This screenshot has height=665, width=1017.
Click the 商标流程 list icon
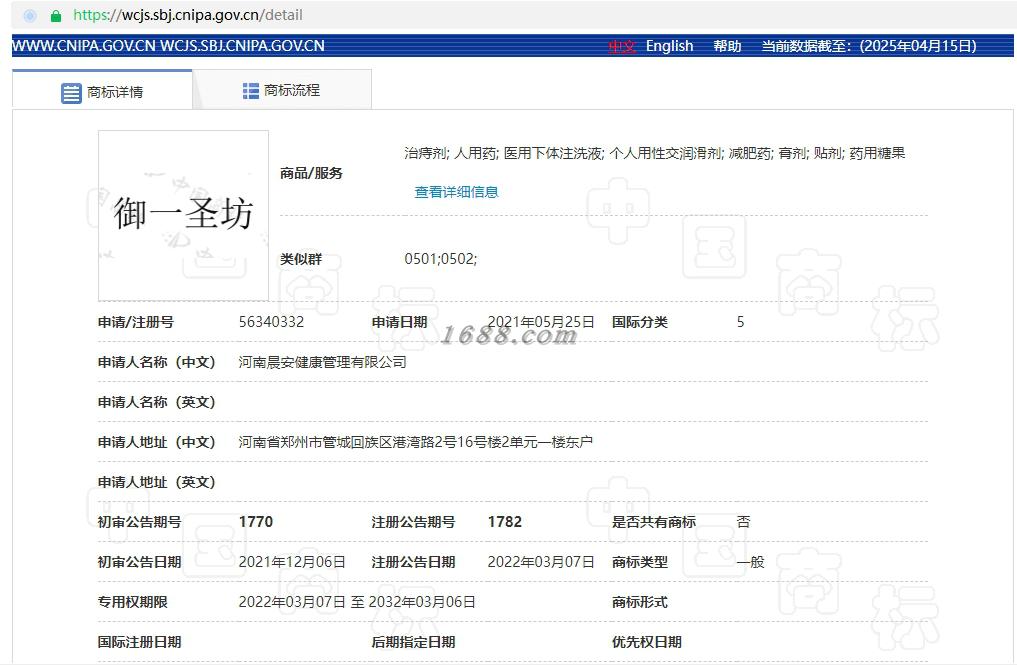coord(250,91)
